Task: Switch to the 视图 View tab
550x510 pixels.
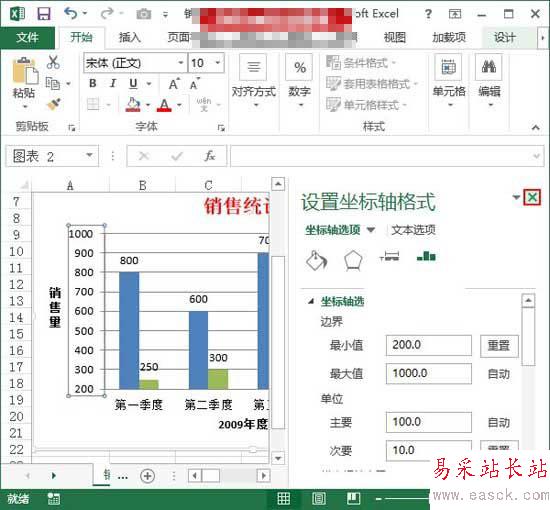Action: pos(395,37)
